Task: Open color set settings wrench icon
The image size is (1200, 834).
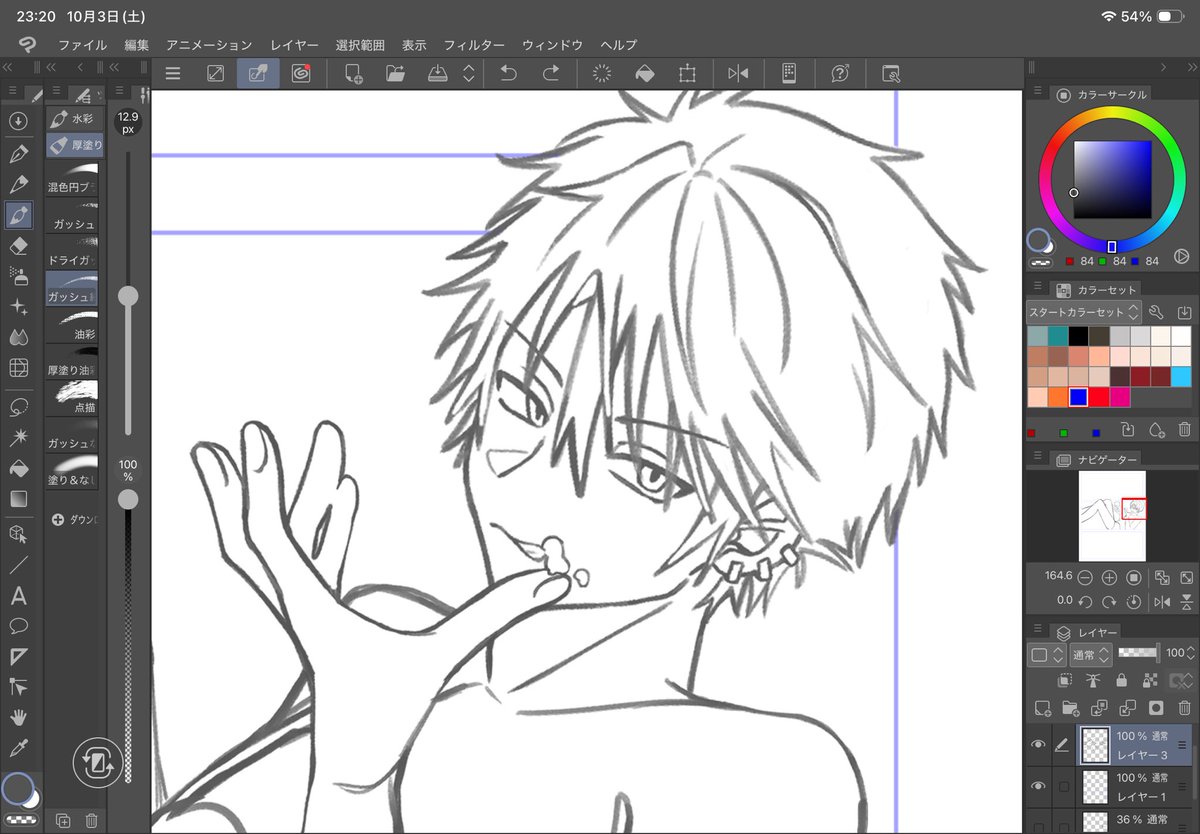Action: coord(1157,312)
